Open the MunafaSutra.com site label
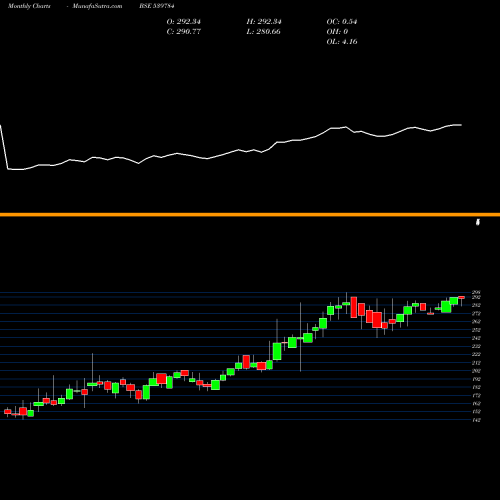Screen dimensions: 500x500 97,6
